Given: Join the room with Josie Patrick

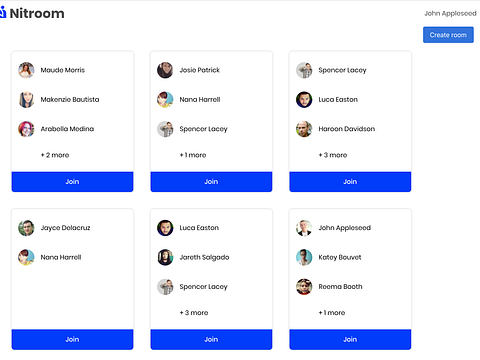Looking at the screenshot, I should (x=211, y=182).
